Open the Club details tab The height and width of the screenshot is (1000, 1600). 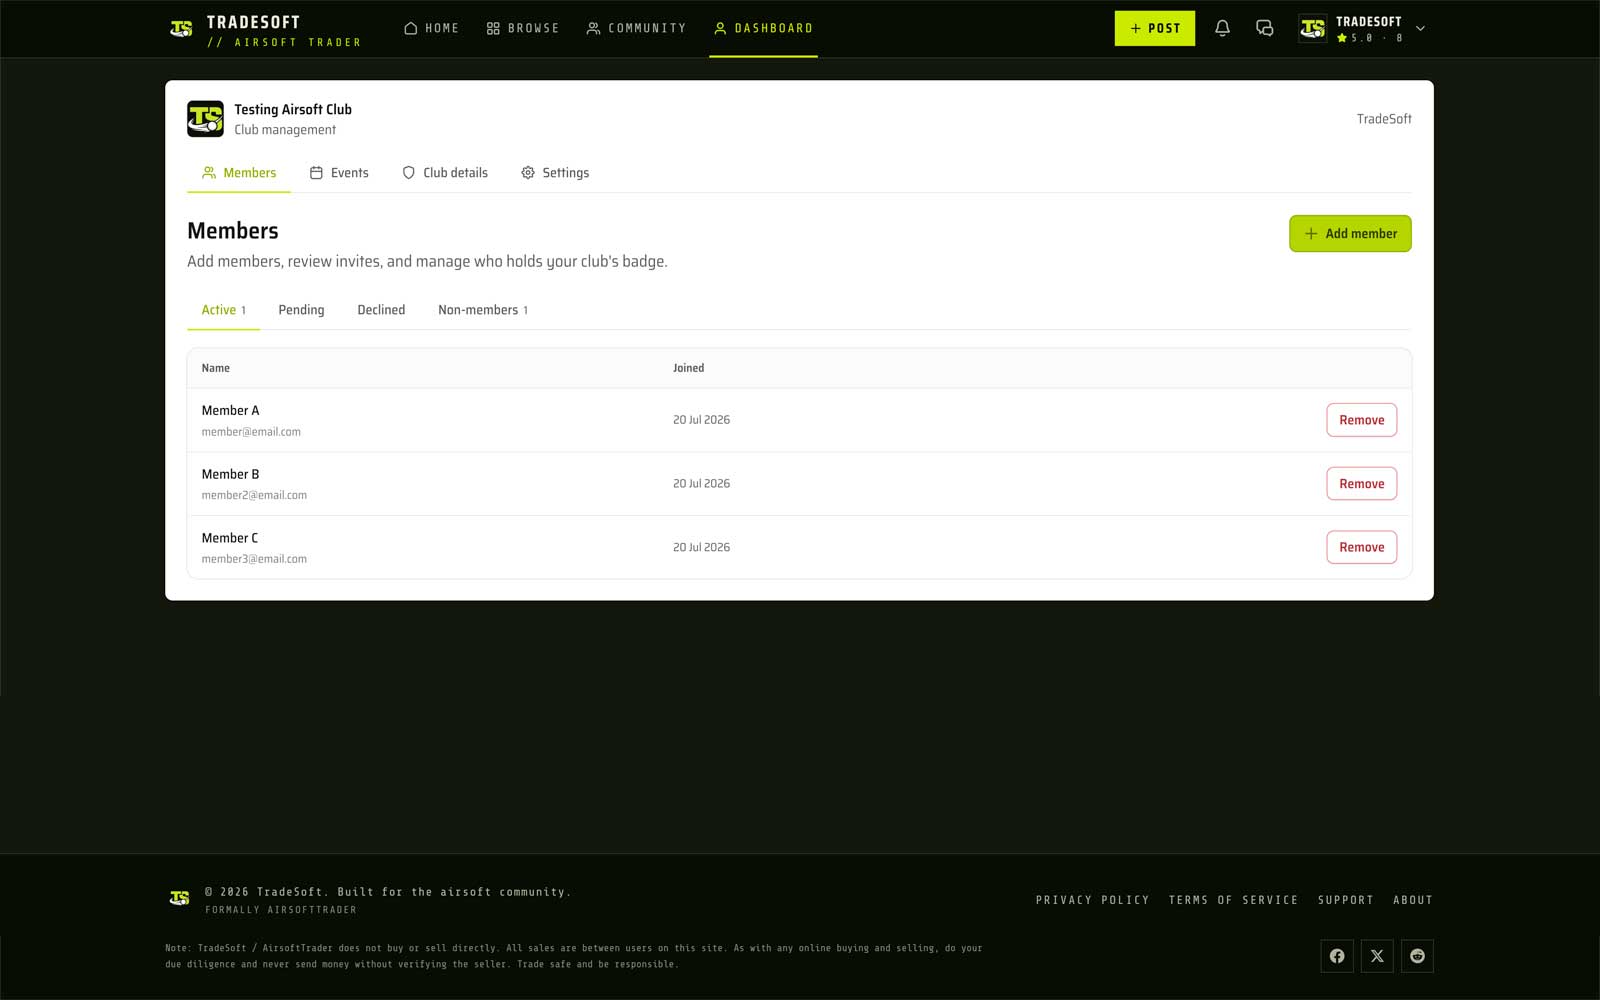tap(445, 173)
